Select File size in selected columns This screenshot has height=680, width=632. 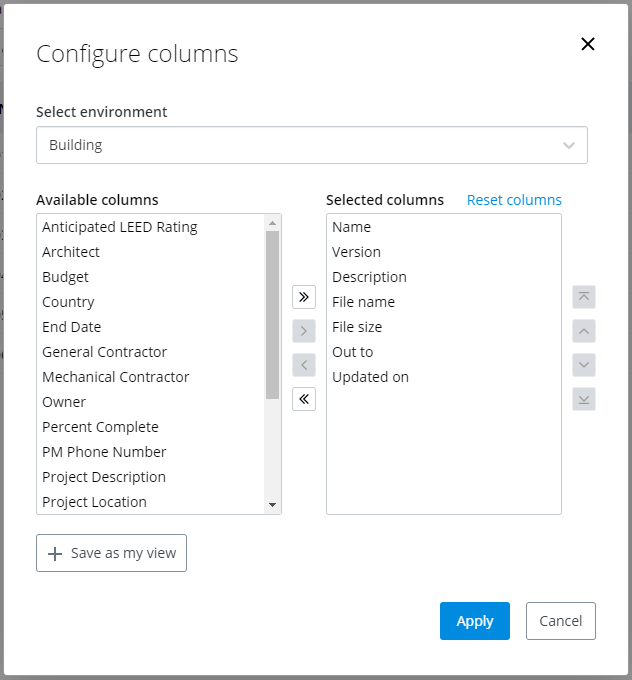(x=357, y=327)
